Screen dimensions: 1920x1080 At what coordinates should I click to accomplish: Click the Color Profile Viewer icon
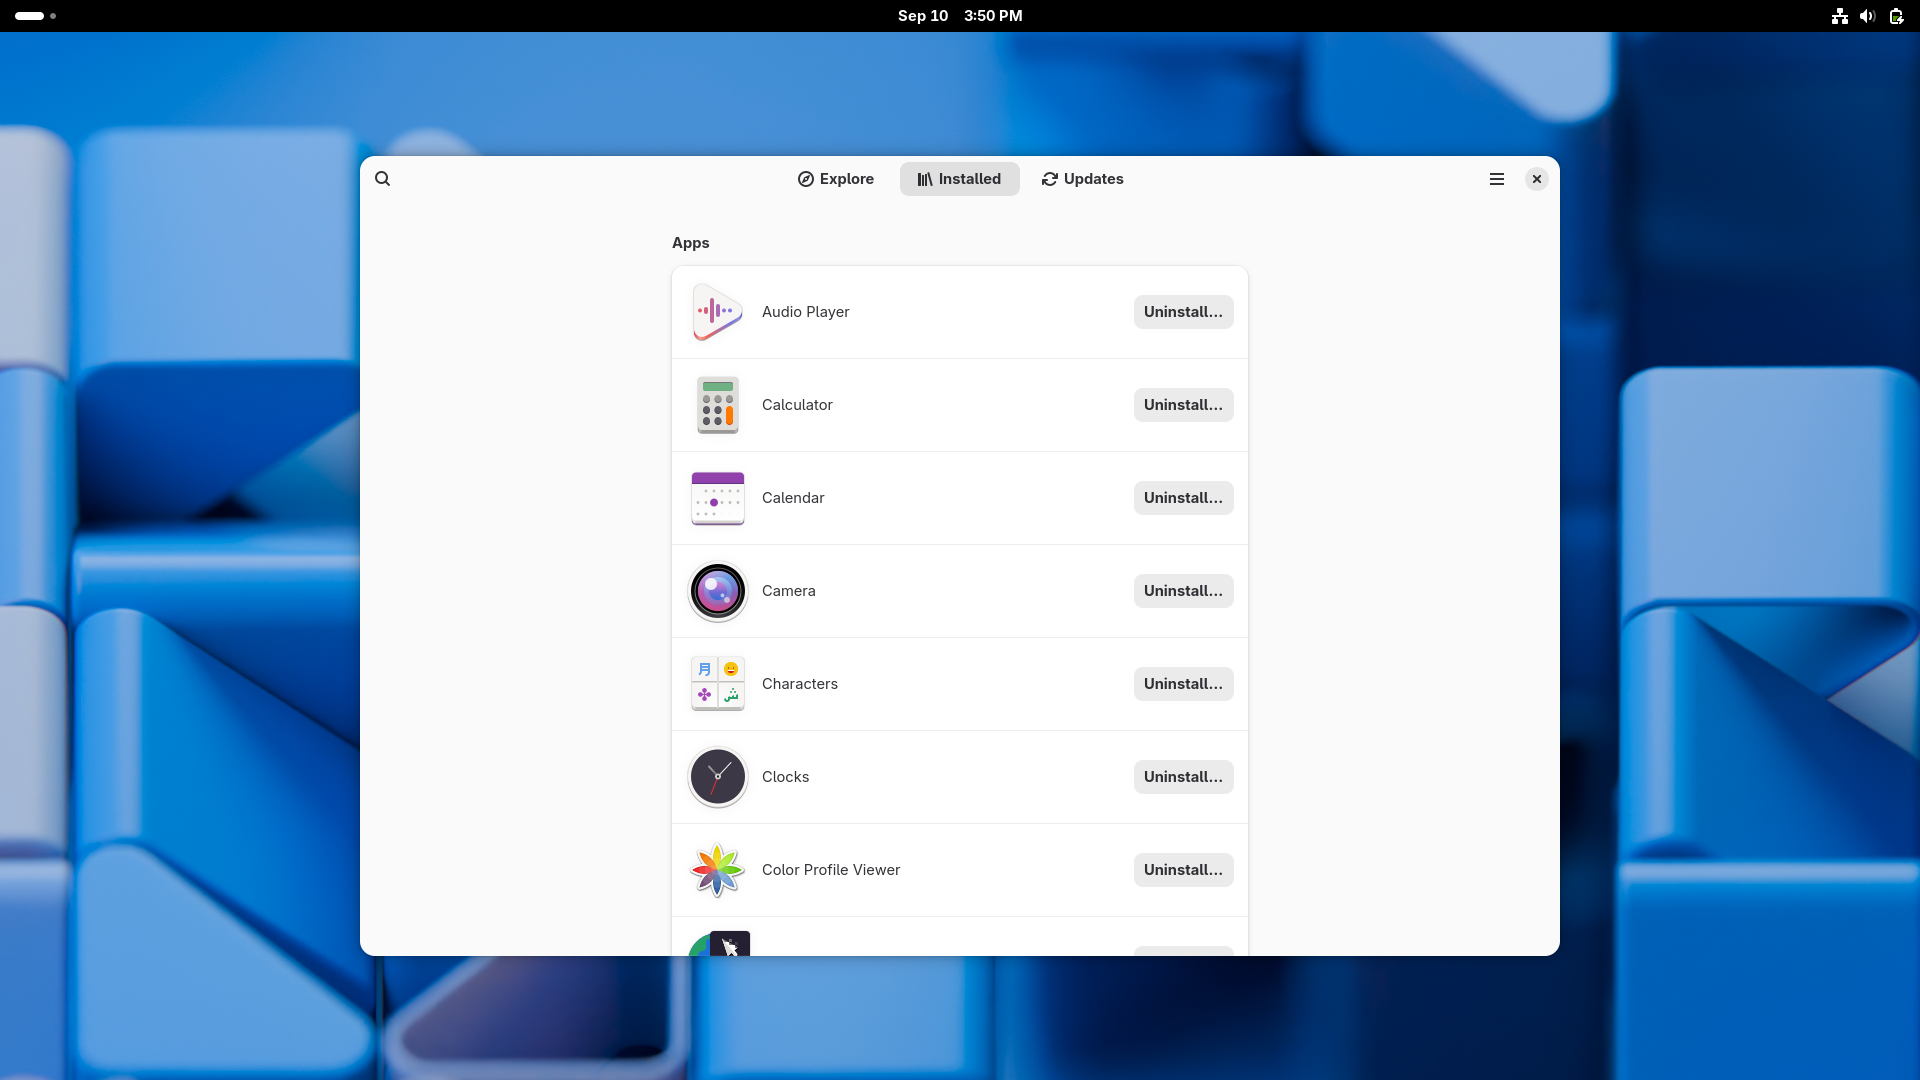click(x=718, y=870)
